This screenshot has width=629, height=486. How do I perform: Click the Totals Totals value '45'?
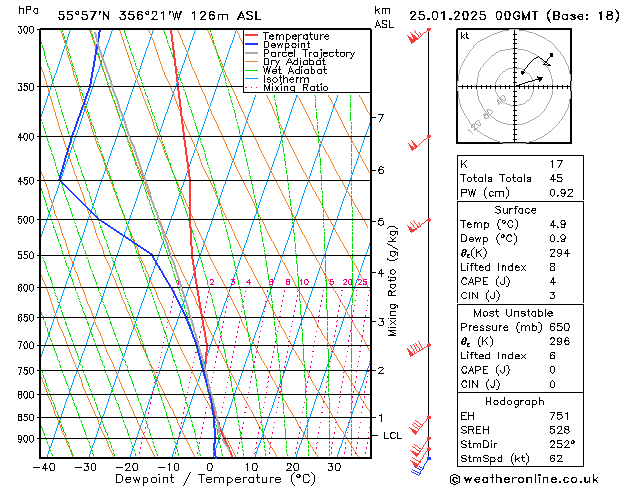click(556, 178)
